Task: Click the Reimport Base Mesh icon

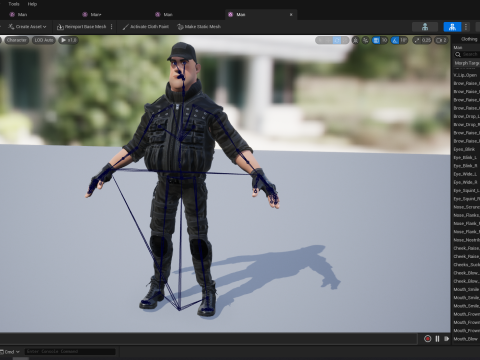Action: click(x=60, y=27)
